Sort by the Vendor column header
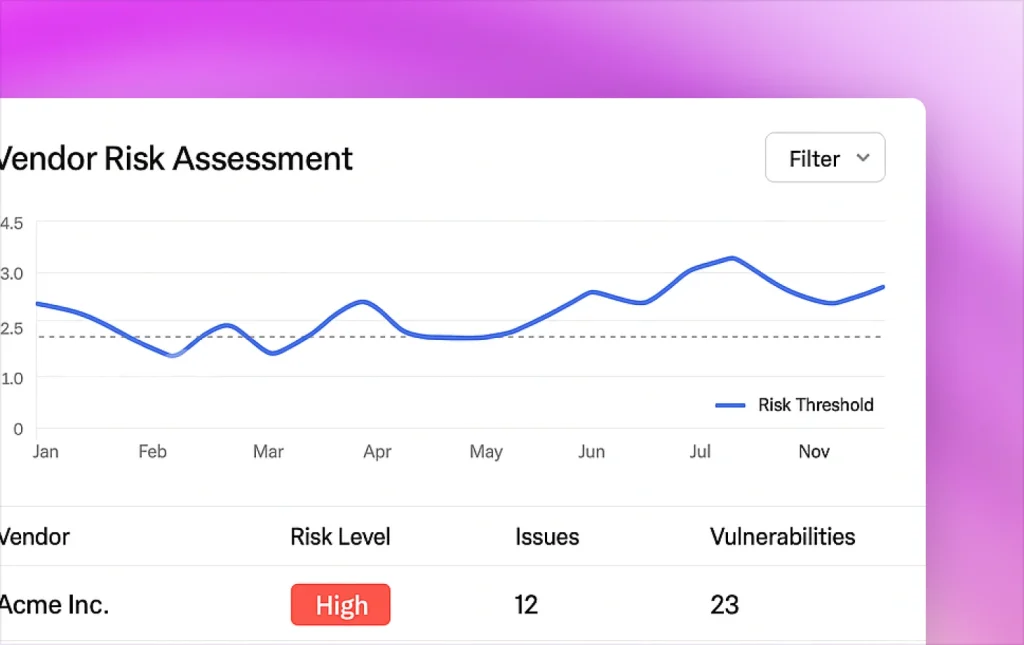Image resolution: width=1024 pixels, height=645 pixels. tap(35, 536)
